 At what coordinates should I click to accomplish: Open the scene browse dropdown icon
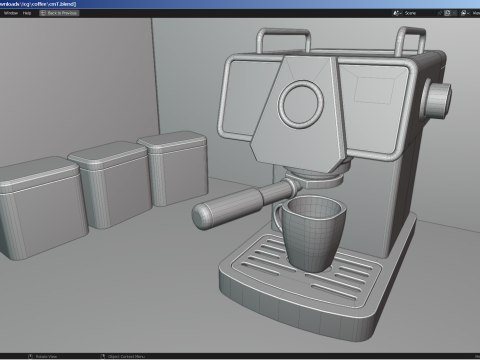(x=397, y=13)
